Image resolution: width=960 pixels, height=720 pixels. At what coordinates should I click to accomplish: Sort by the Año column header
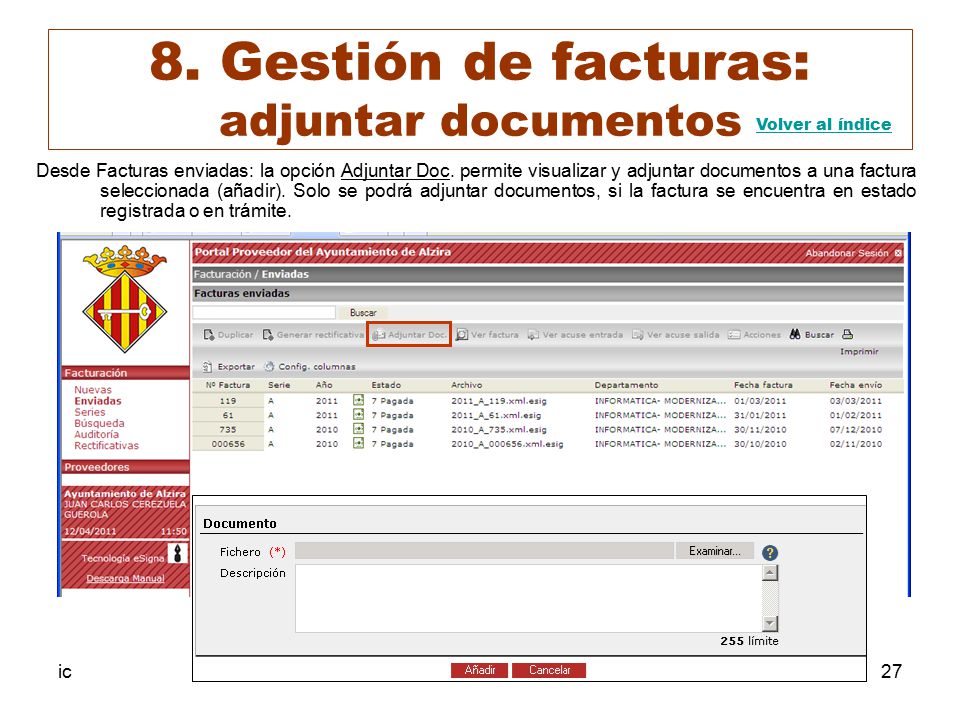click(324, 385)
